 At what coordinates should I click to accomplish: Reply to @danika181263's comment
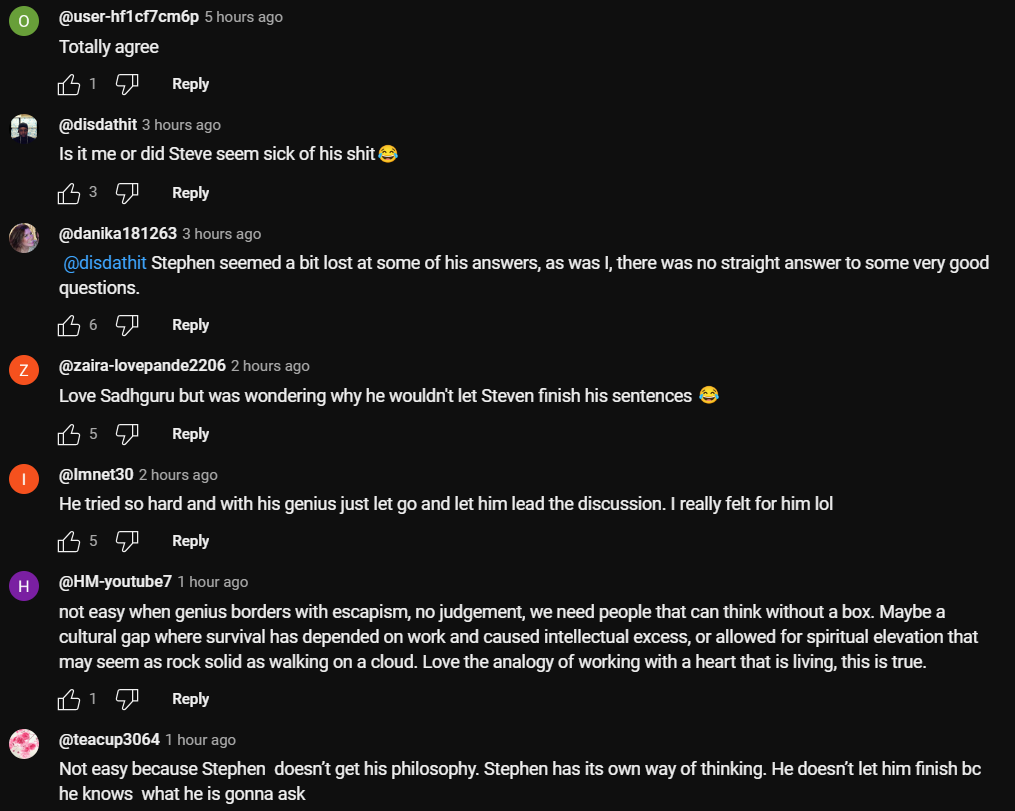pos(190,325)
